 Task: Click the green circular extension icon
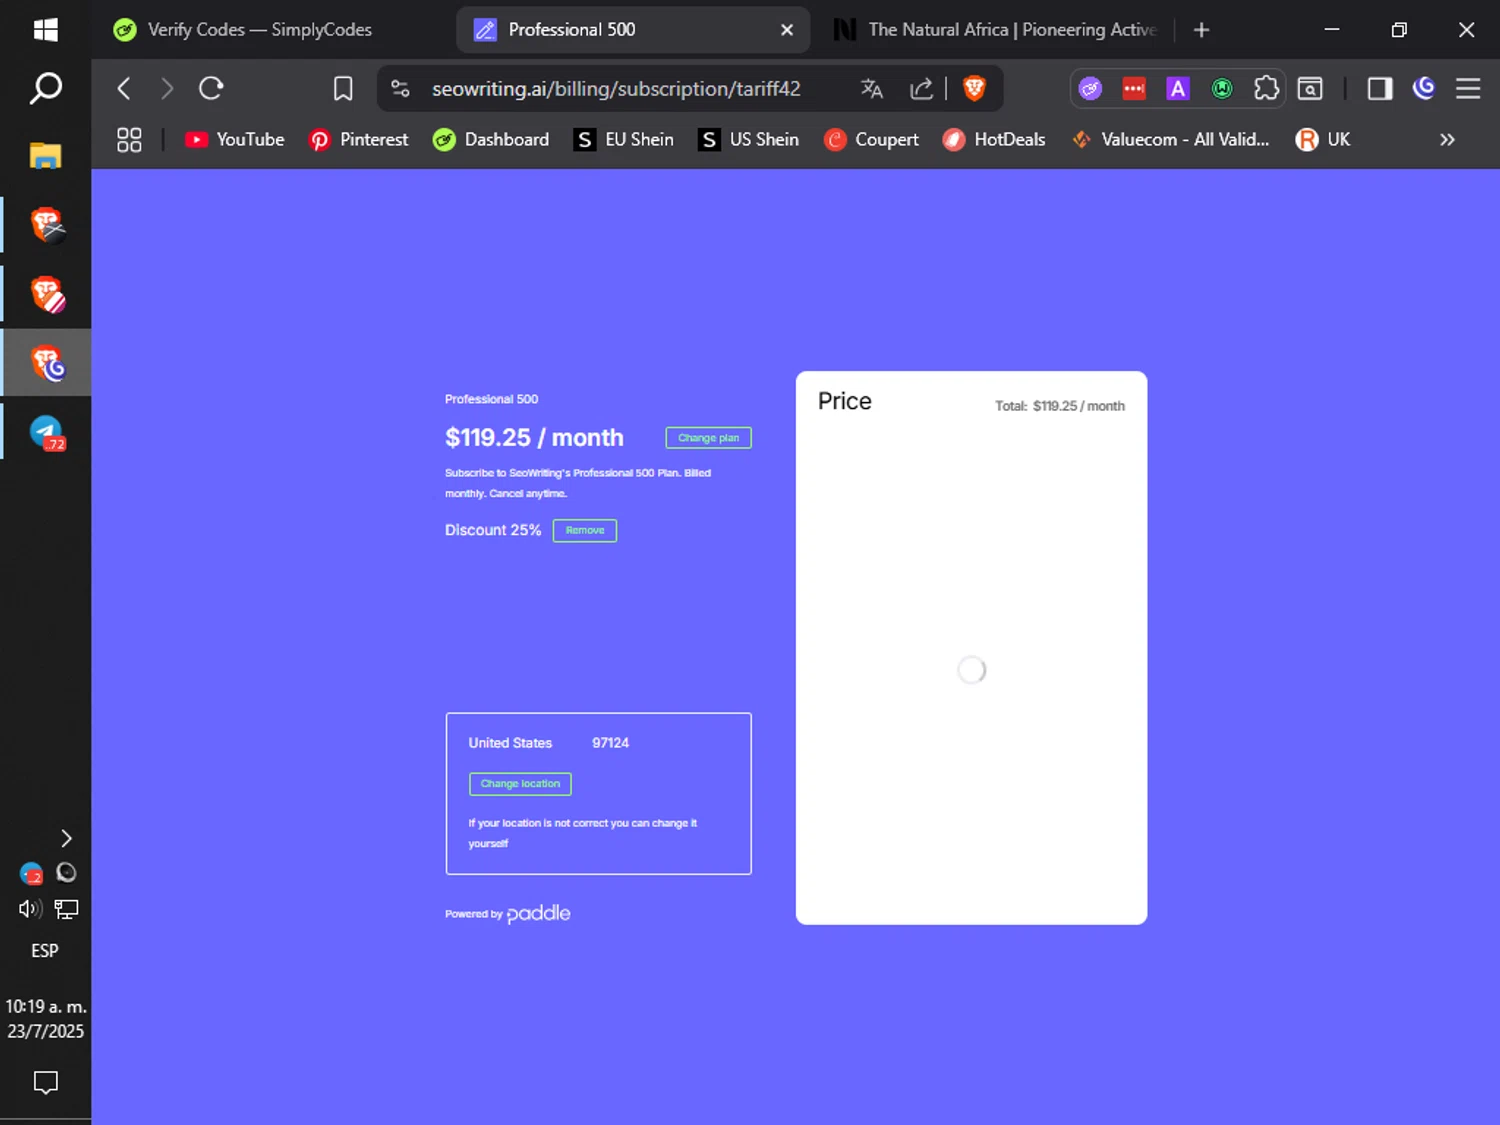(x=1222, y=89)
